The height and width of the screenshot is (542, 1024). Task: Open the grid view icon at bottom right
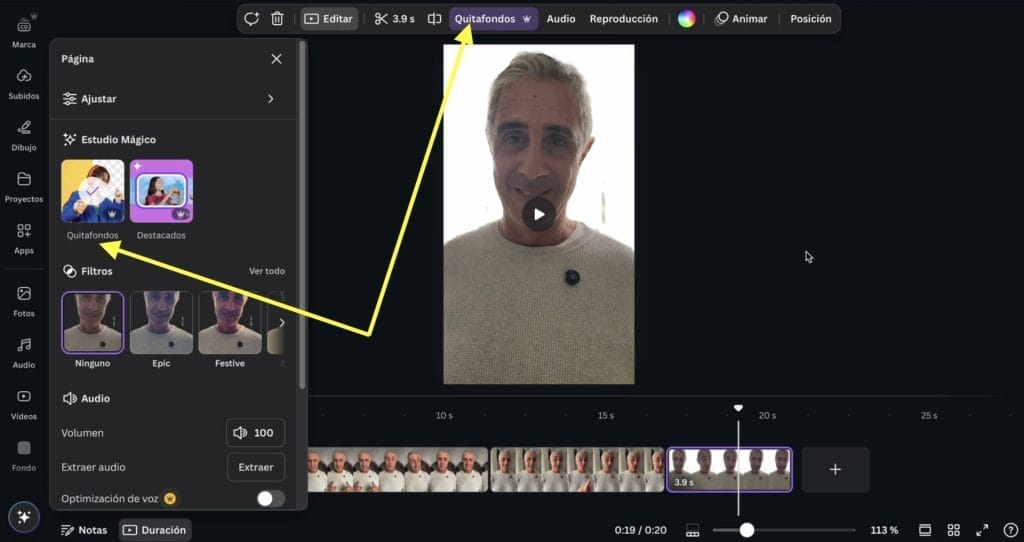tap(953, 530)
